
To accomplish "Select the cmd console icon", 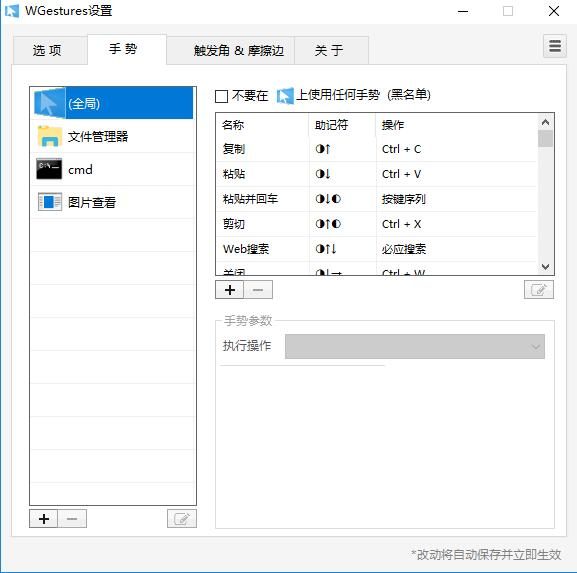I will 49,169.
